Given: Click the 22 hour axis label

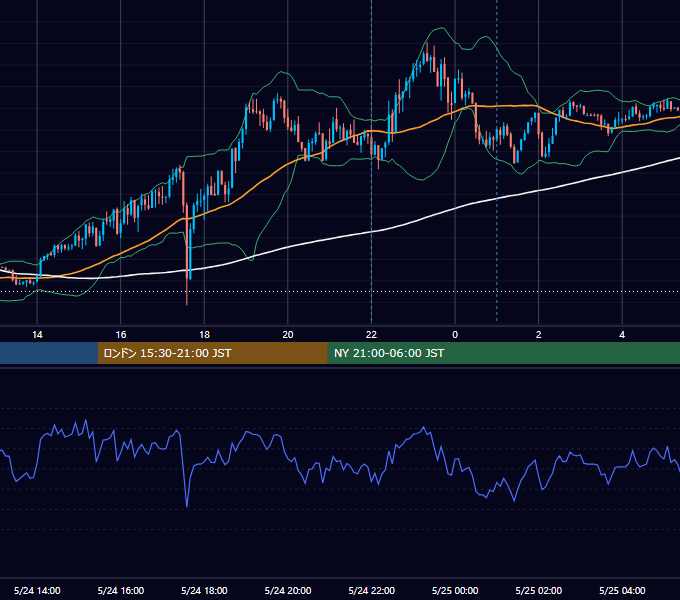Looking at the screenshot, I should tap(371, 335).
